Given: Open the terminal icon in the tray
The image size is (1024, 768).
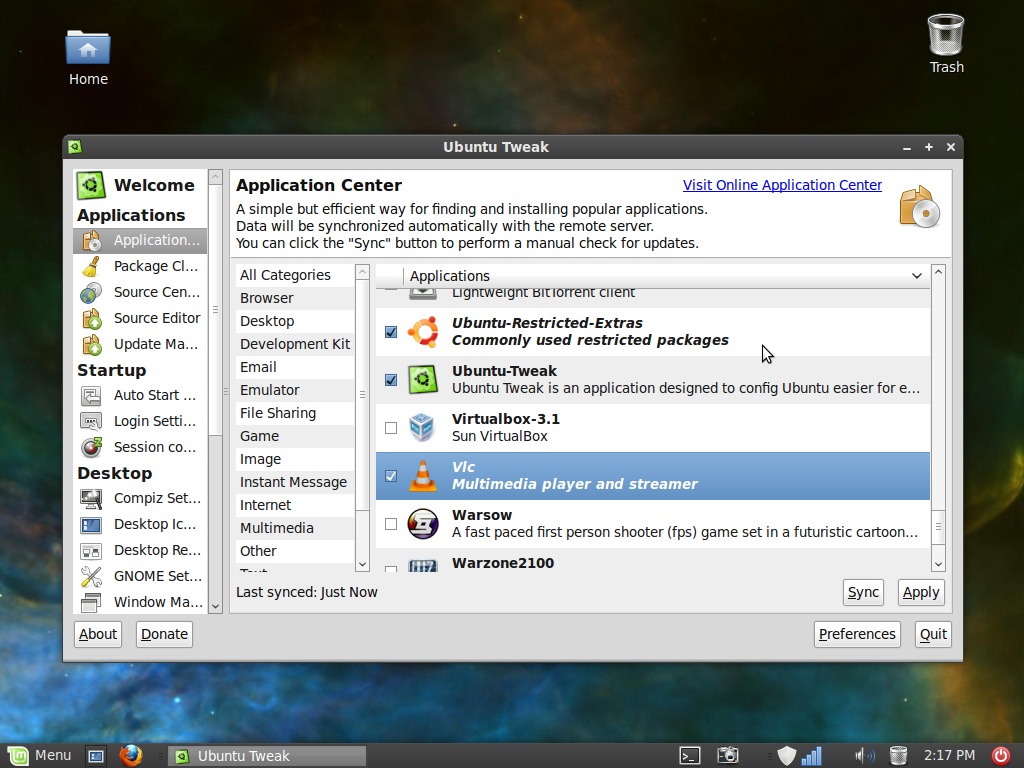Looking at the screenshot, I should tap(690, 756).
